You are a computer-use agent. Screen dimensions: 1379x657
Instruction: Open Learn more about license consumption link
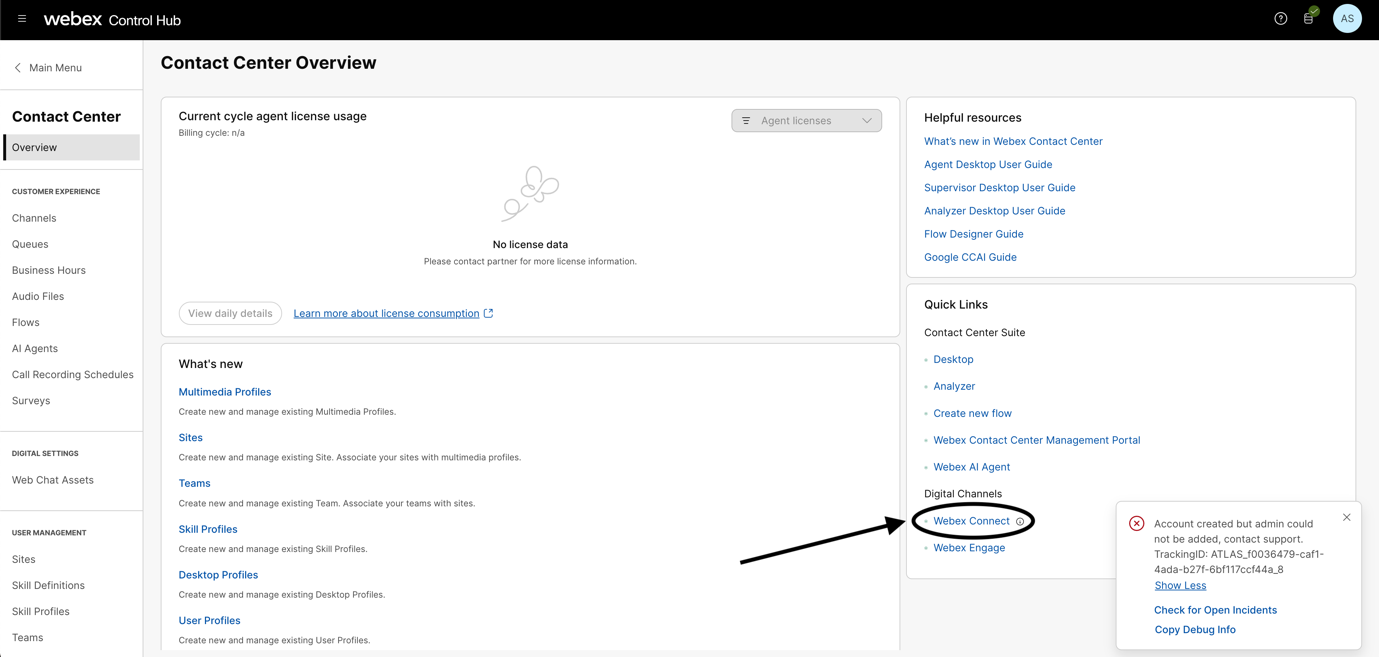pyautogui.click(x=386, y=313)
